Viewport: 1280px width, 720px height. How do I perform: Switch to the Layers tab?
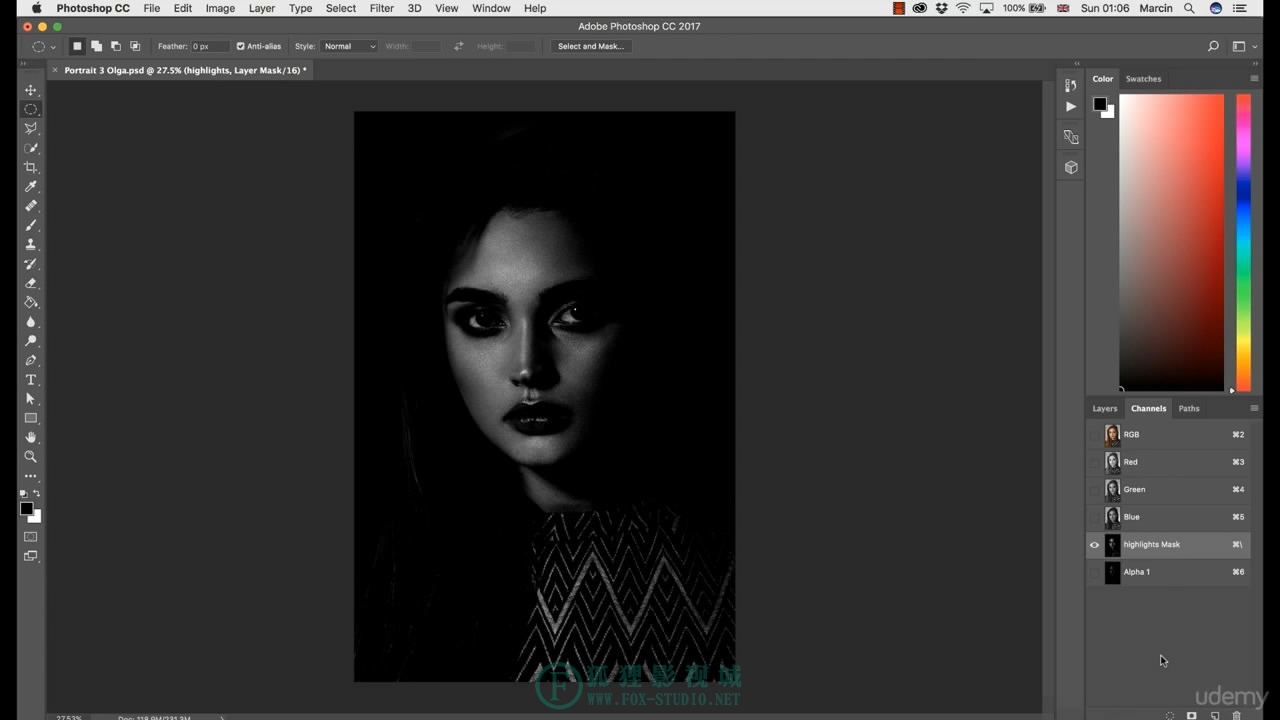pos(1105,408)
